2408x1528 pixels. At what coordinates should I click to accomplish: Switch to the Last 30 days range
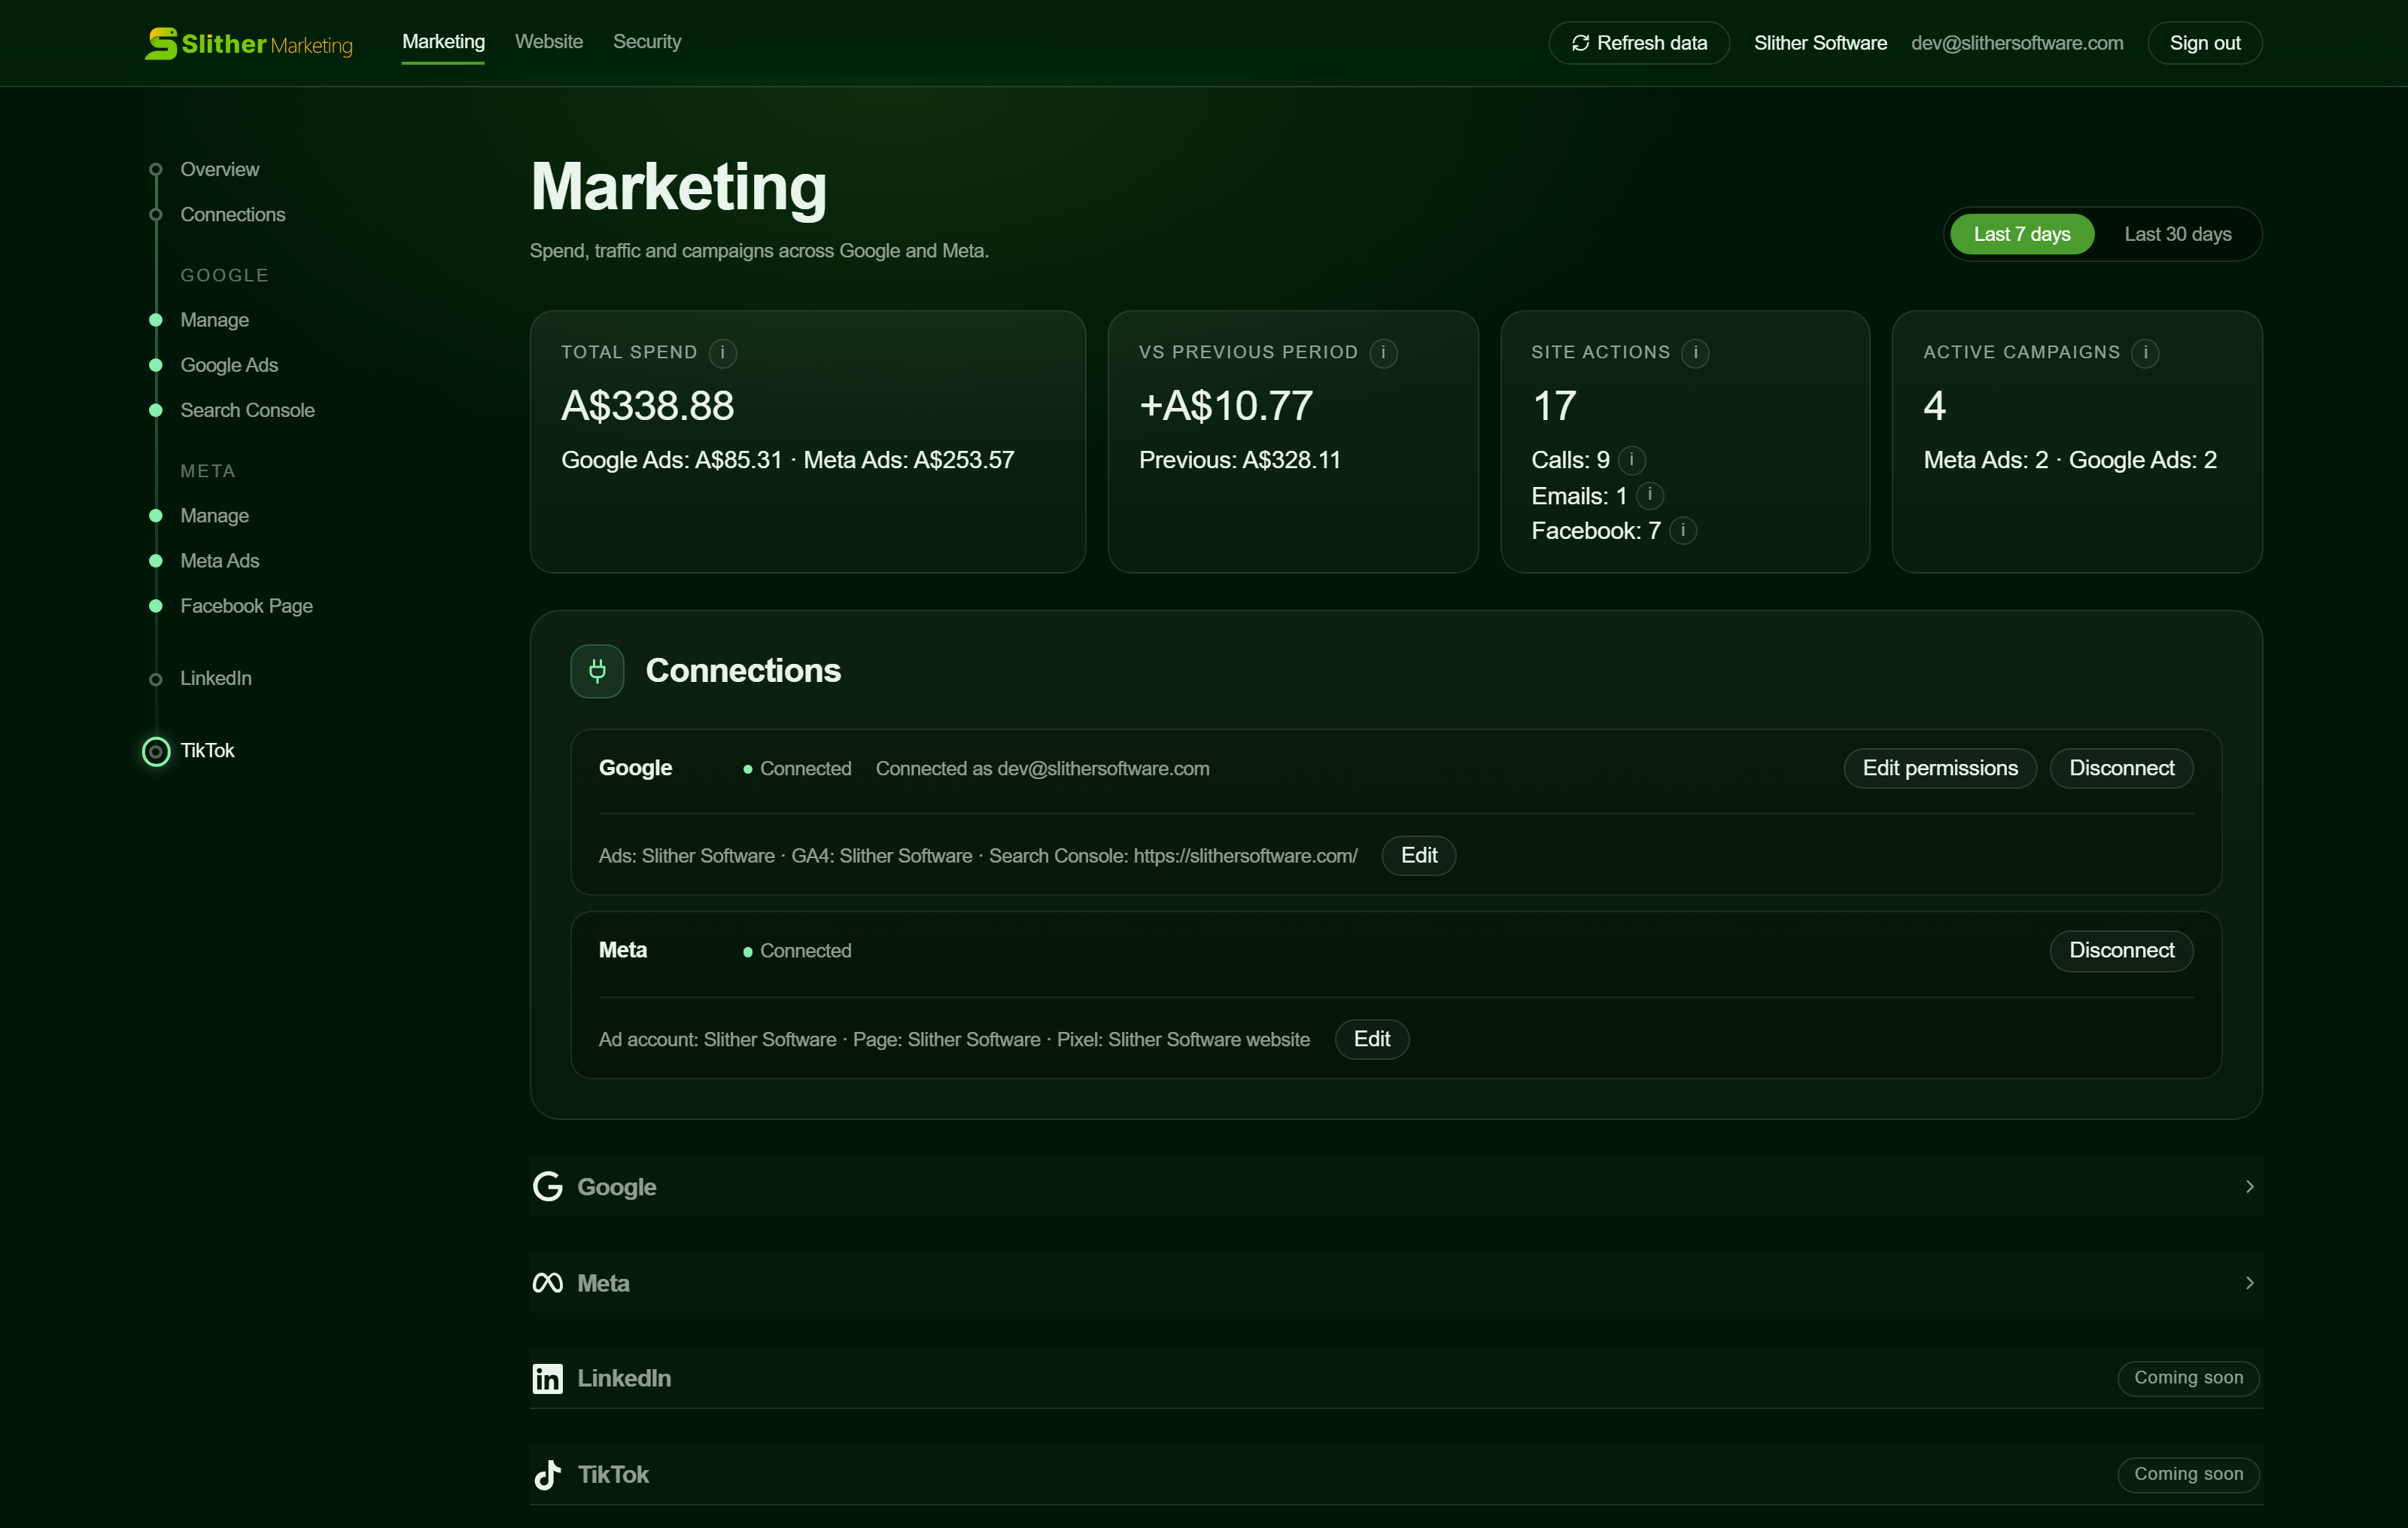click(x=2177, y=234)
